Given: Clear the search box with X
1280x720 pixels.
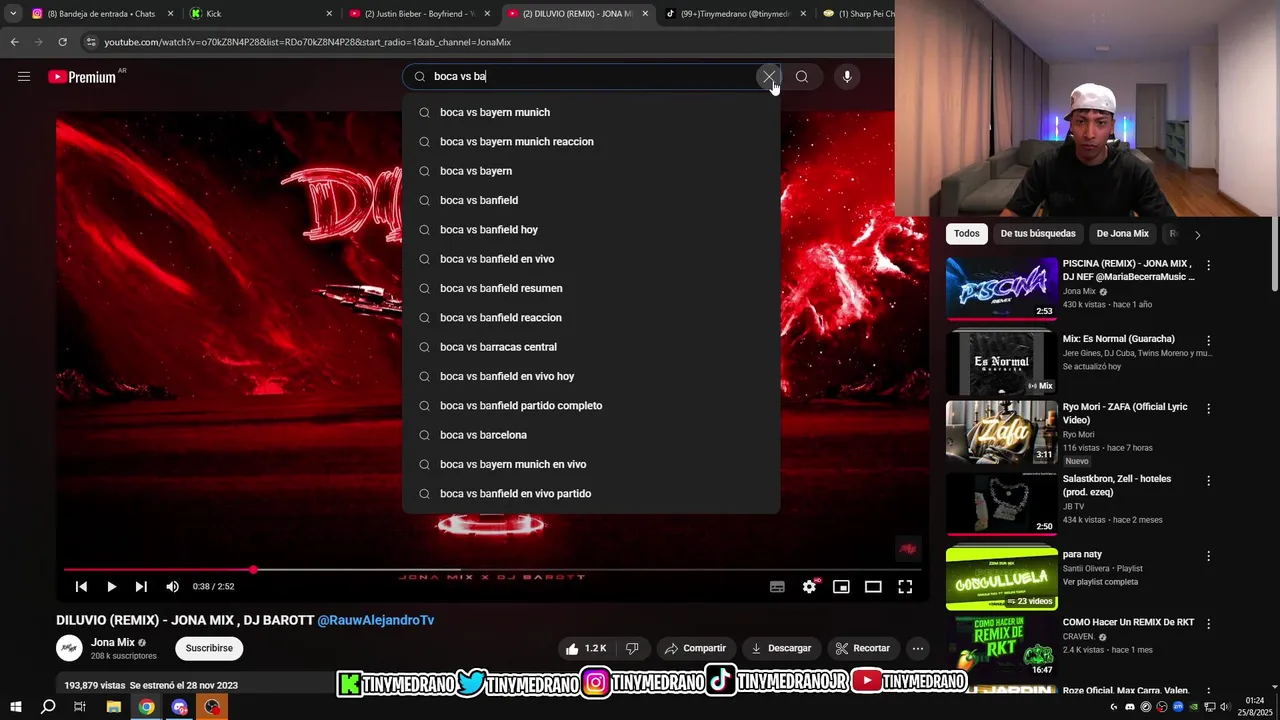Looking at the screenshot, I should pos(768,77).
